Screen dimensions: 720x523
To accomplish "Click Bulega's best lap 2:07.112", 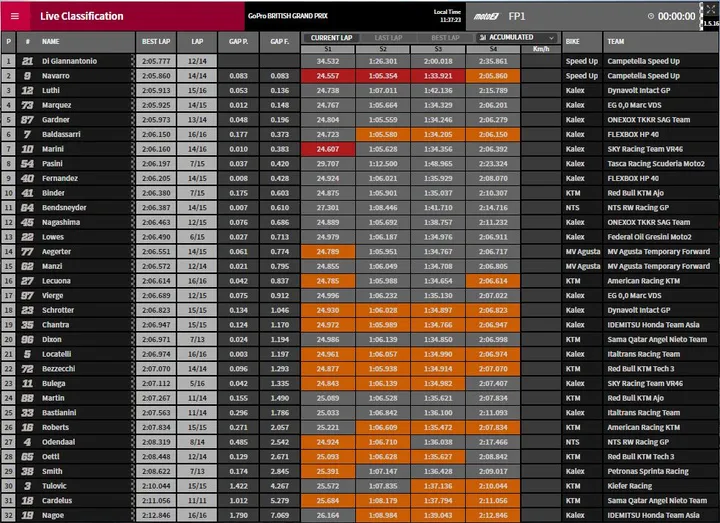I will tap(156, 383).
